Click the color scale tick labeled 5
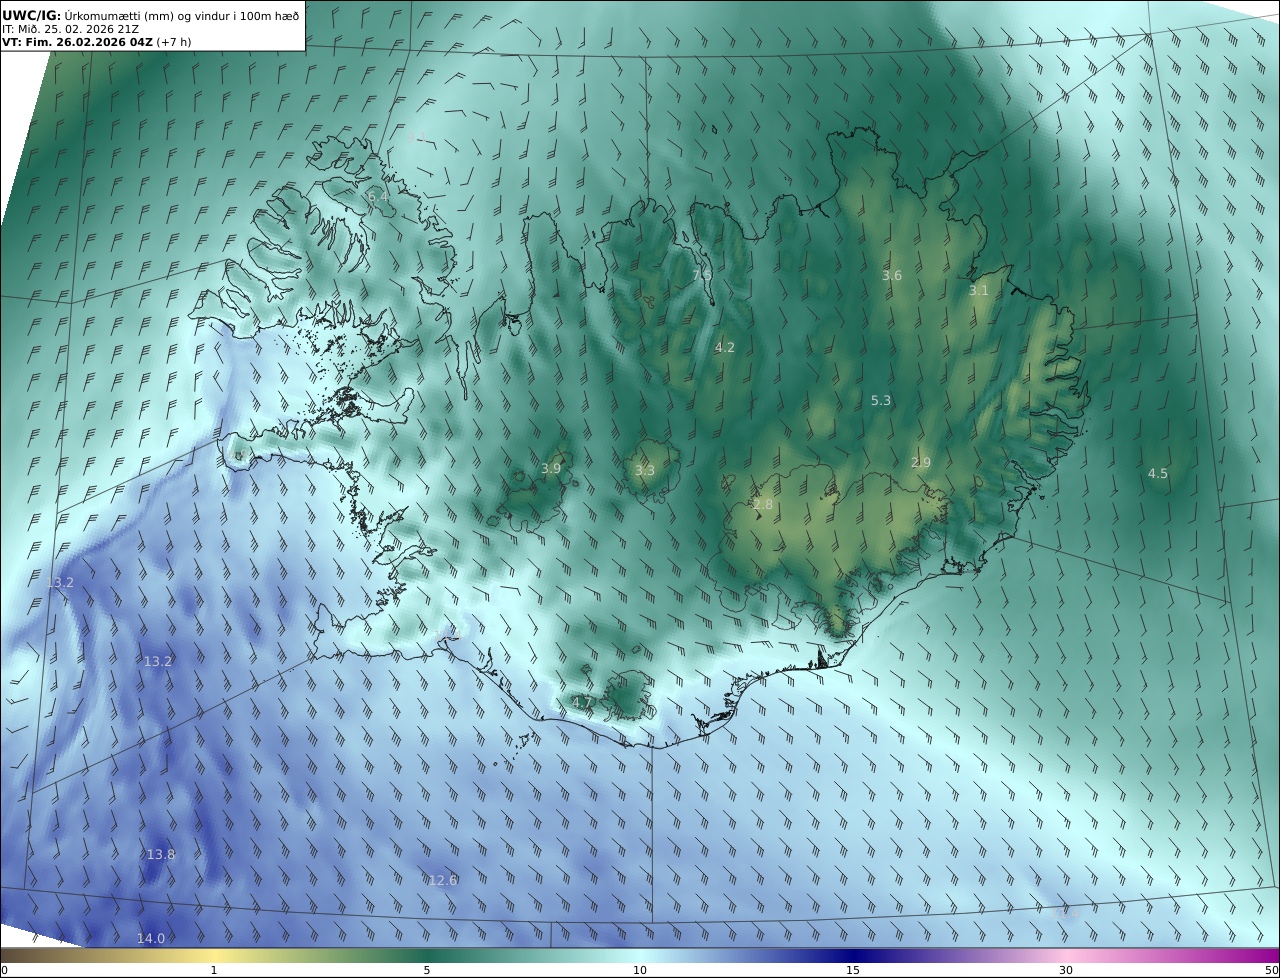 [x=427, y=970]
